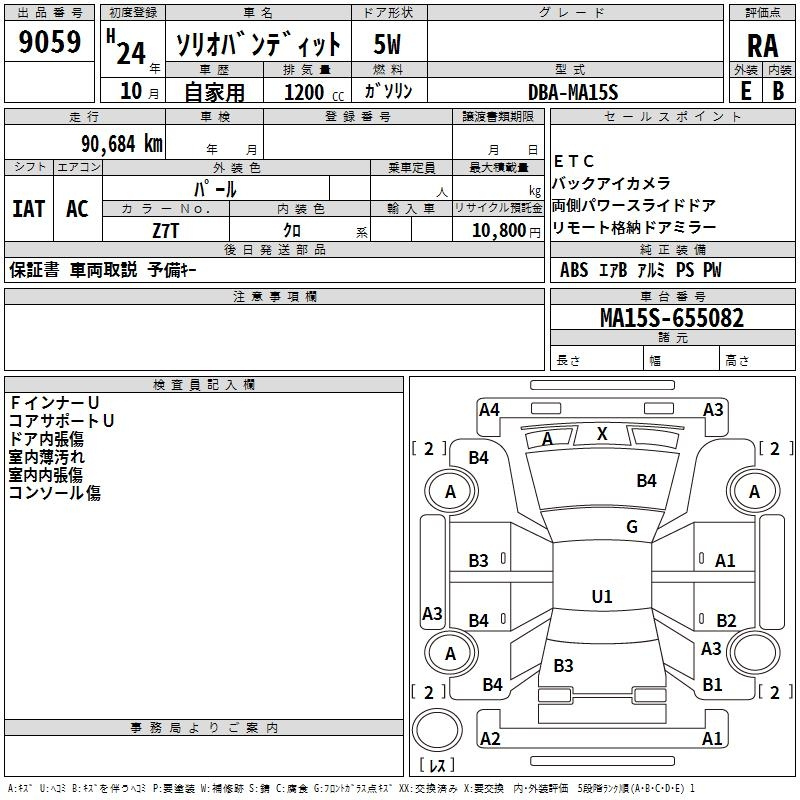The image size is (800, 800).
Task: Select the lot number 9059
Action: tap(50, 43)
